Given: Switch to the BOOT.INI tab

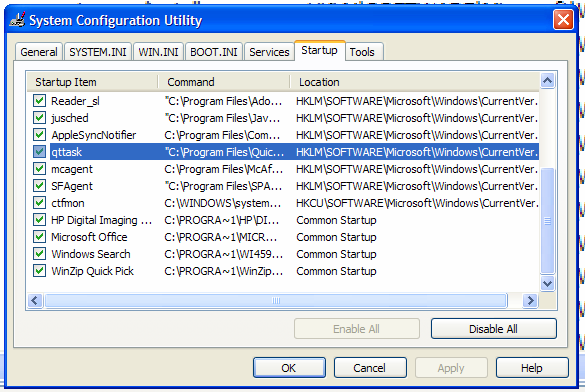Looking at the screenshot, I should click(214, 52).
